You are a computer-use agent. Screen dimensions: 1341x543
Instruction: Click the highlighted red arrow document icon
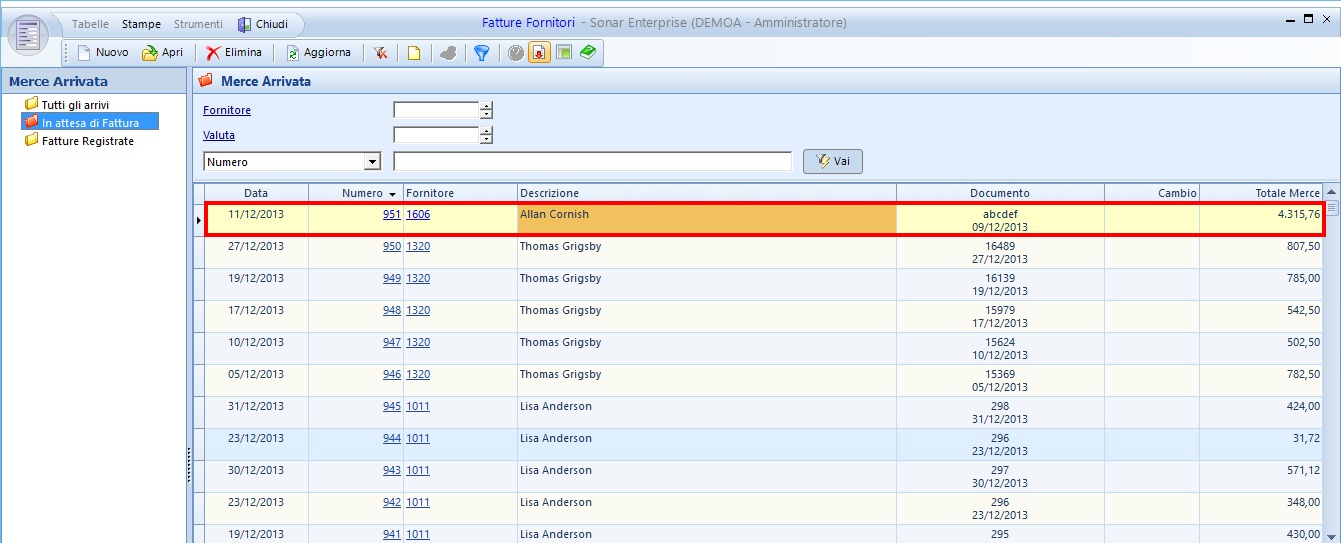click(539, 53)
